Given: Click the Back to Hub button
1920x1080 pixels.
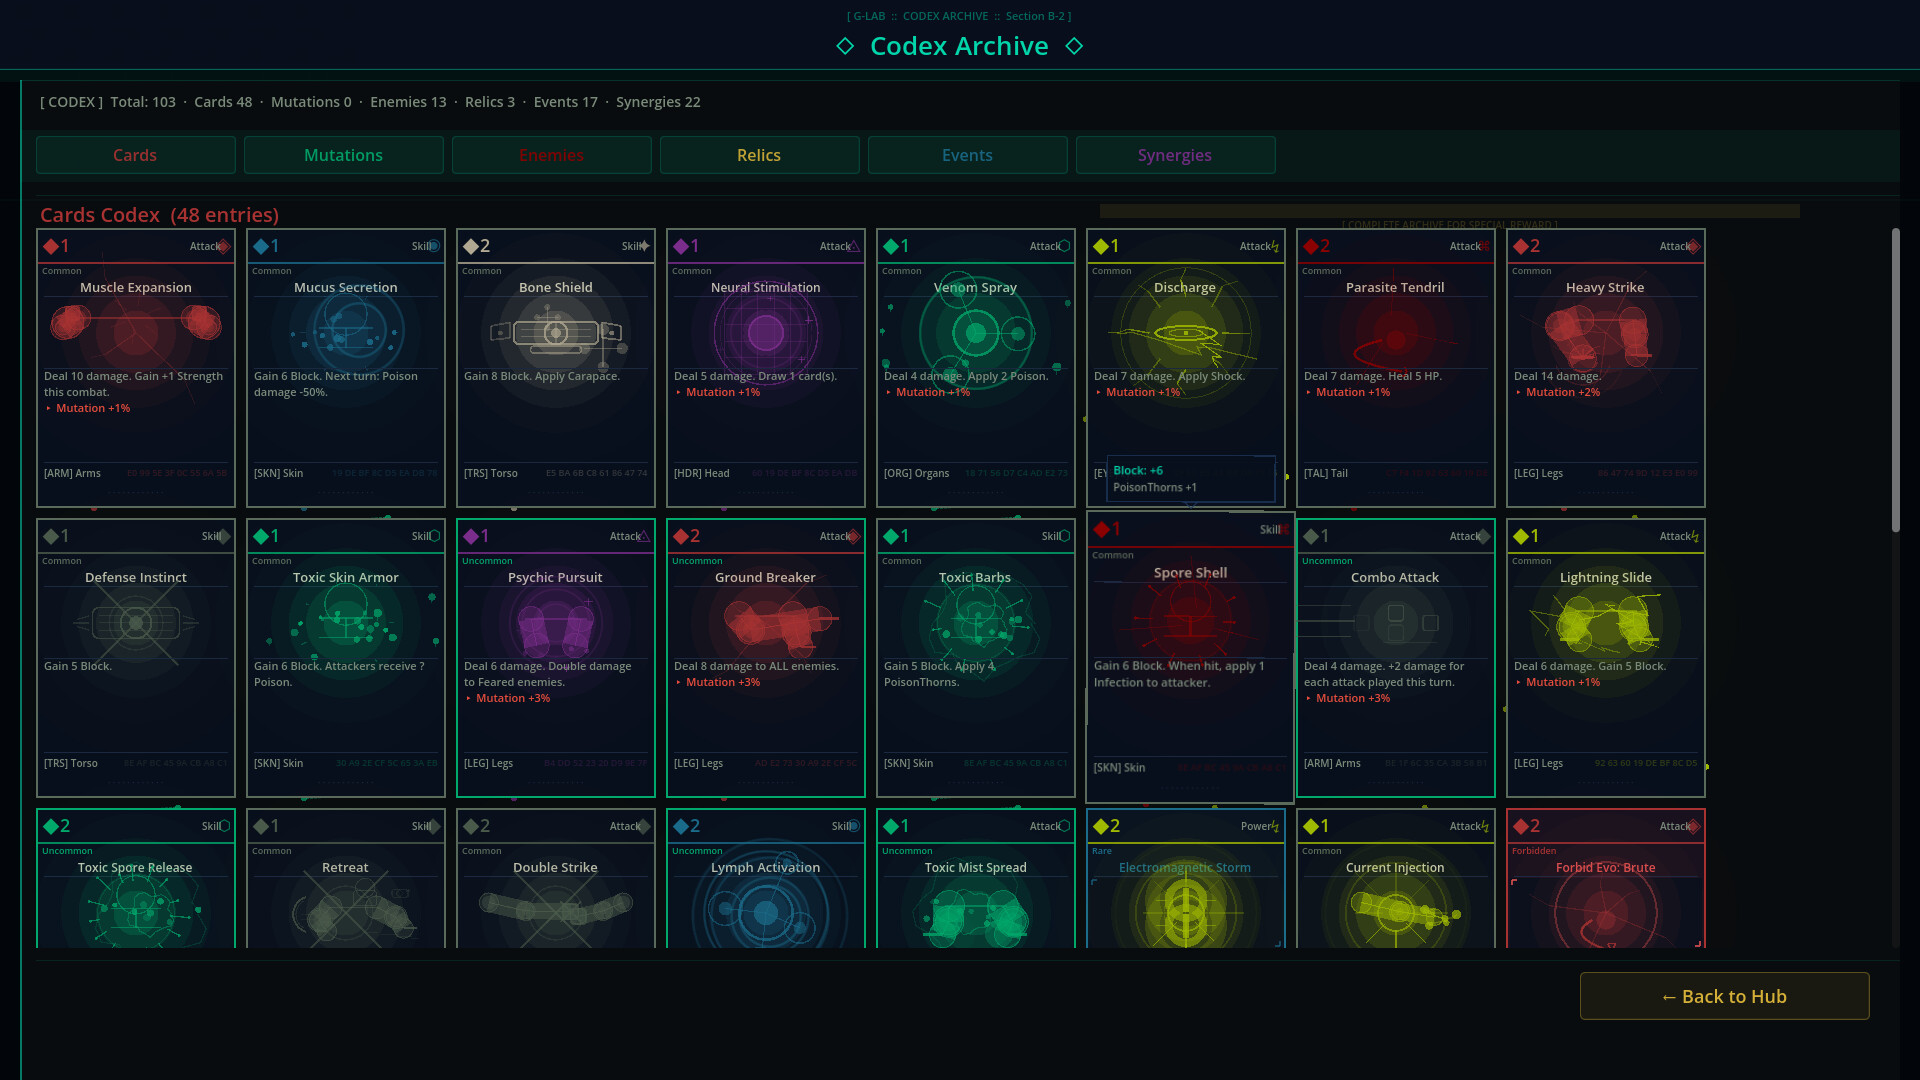Looking at the screenshot, I should point(1724,996).
